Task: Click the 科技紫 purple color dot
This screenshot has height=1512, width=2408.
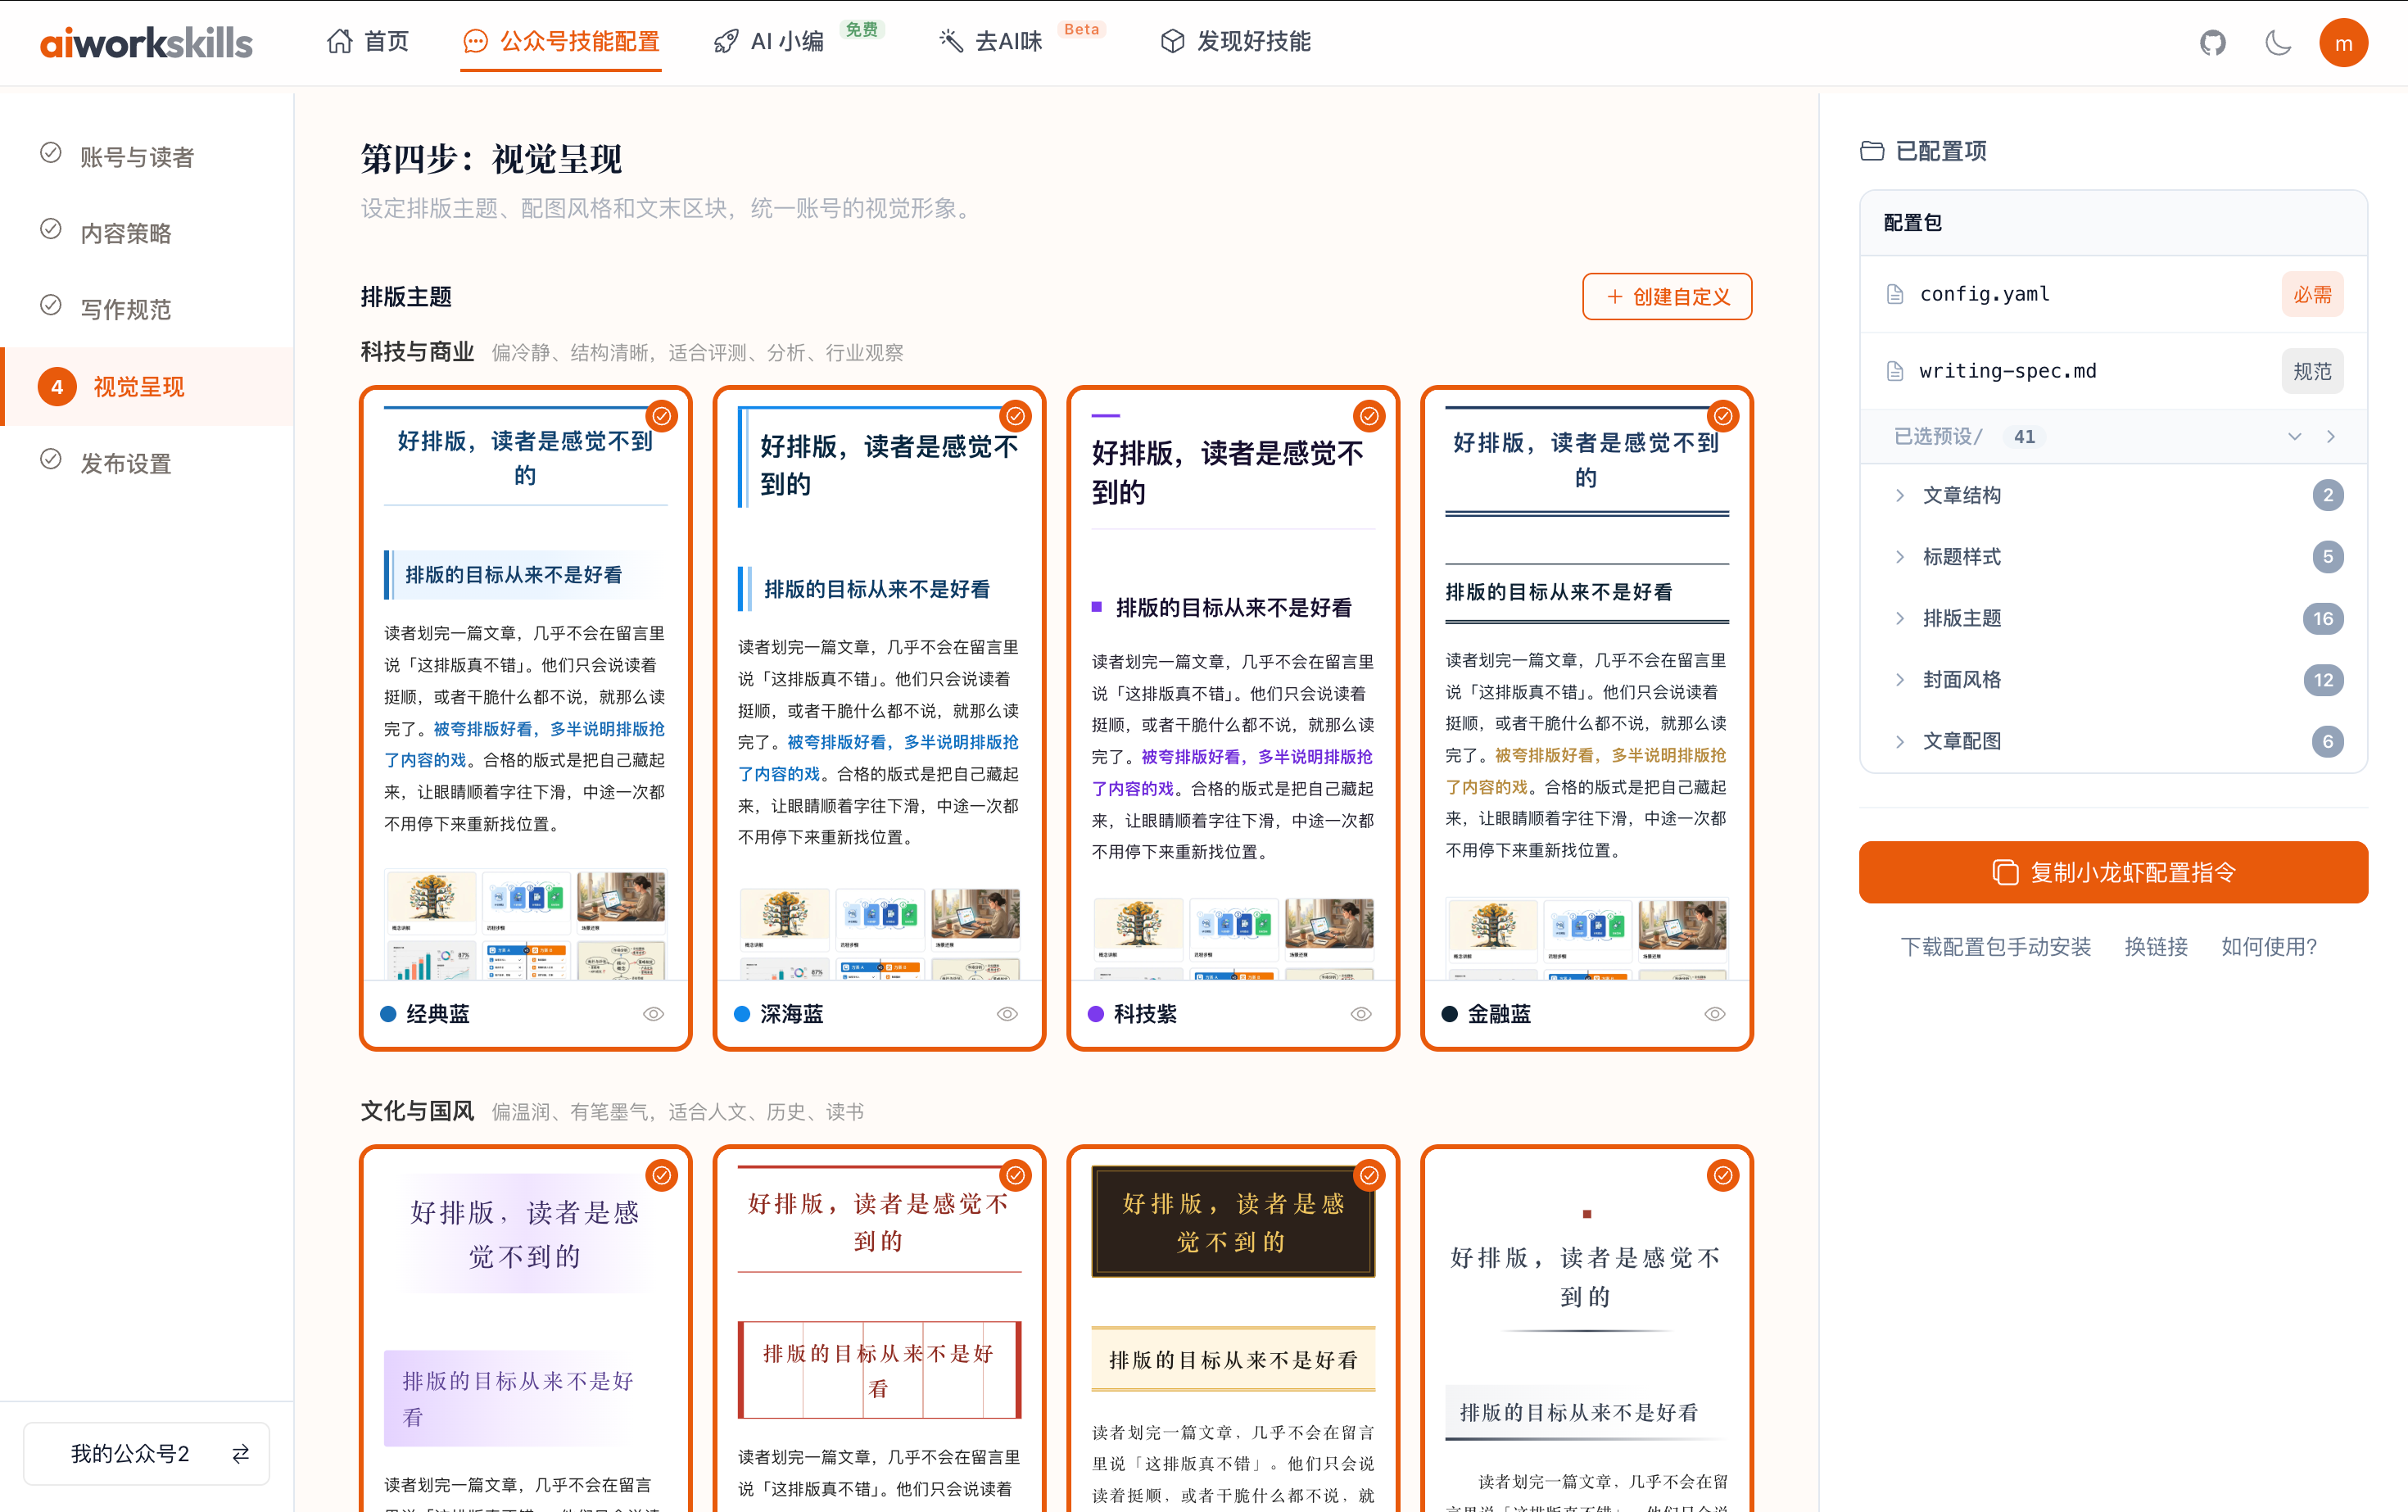Action: coord(1095,1014)
